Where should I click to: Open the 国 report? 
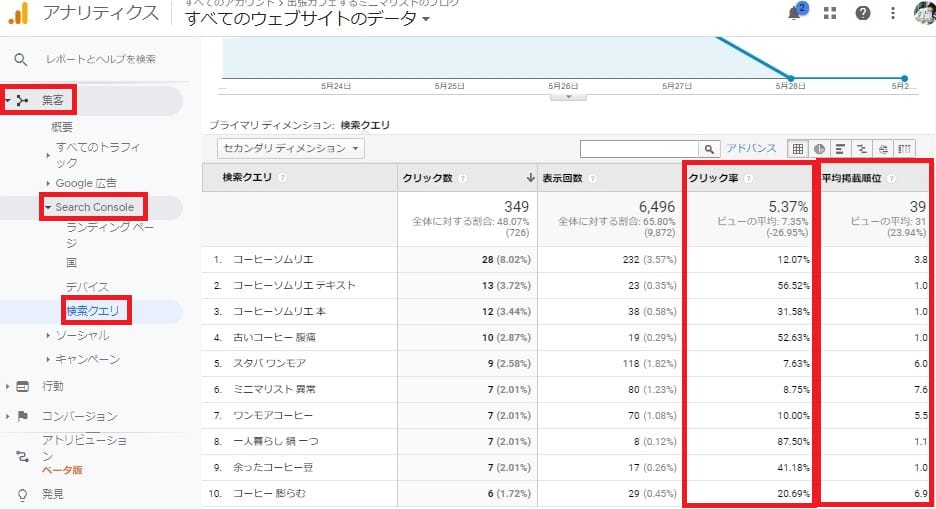pyautogui.click(x=72, y=263)
